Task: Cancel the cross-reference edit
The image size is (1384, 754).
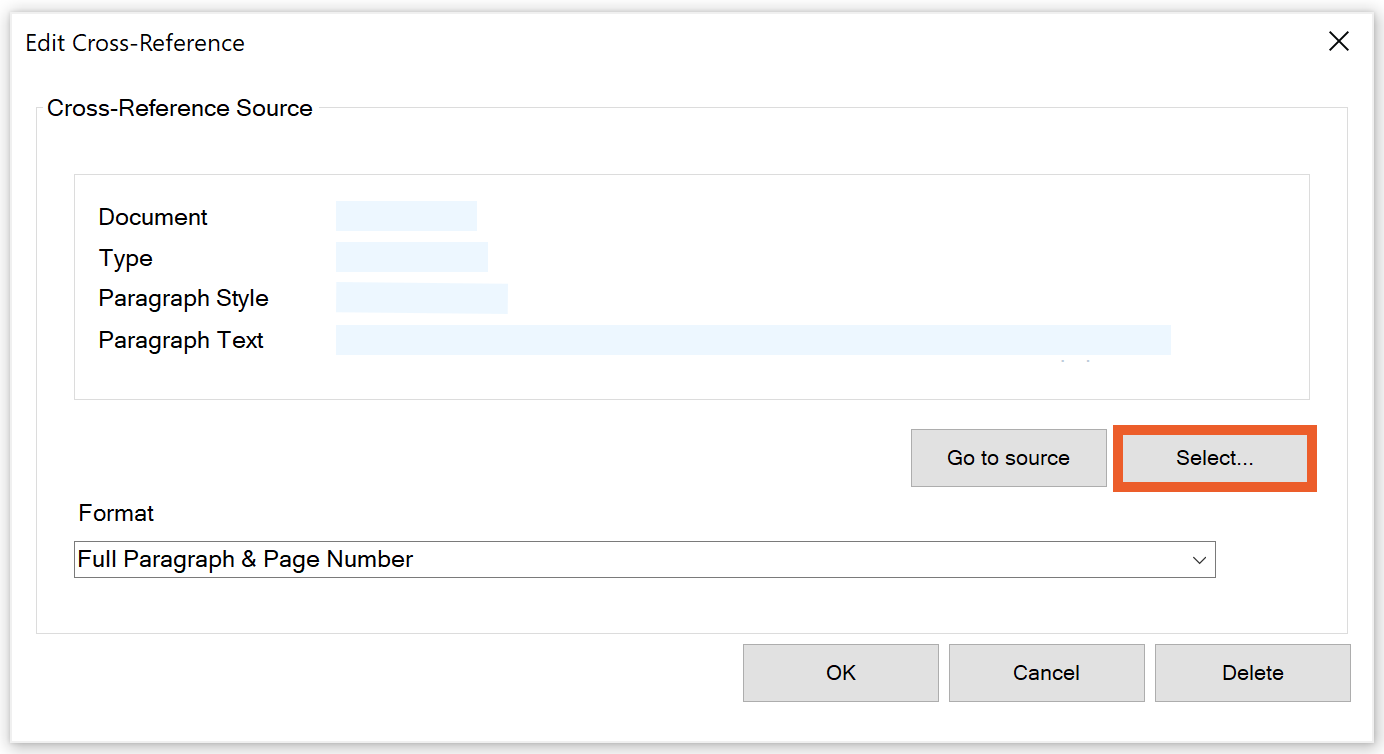Action: [x=1046, y=673]
